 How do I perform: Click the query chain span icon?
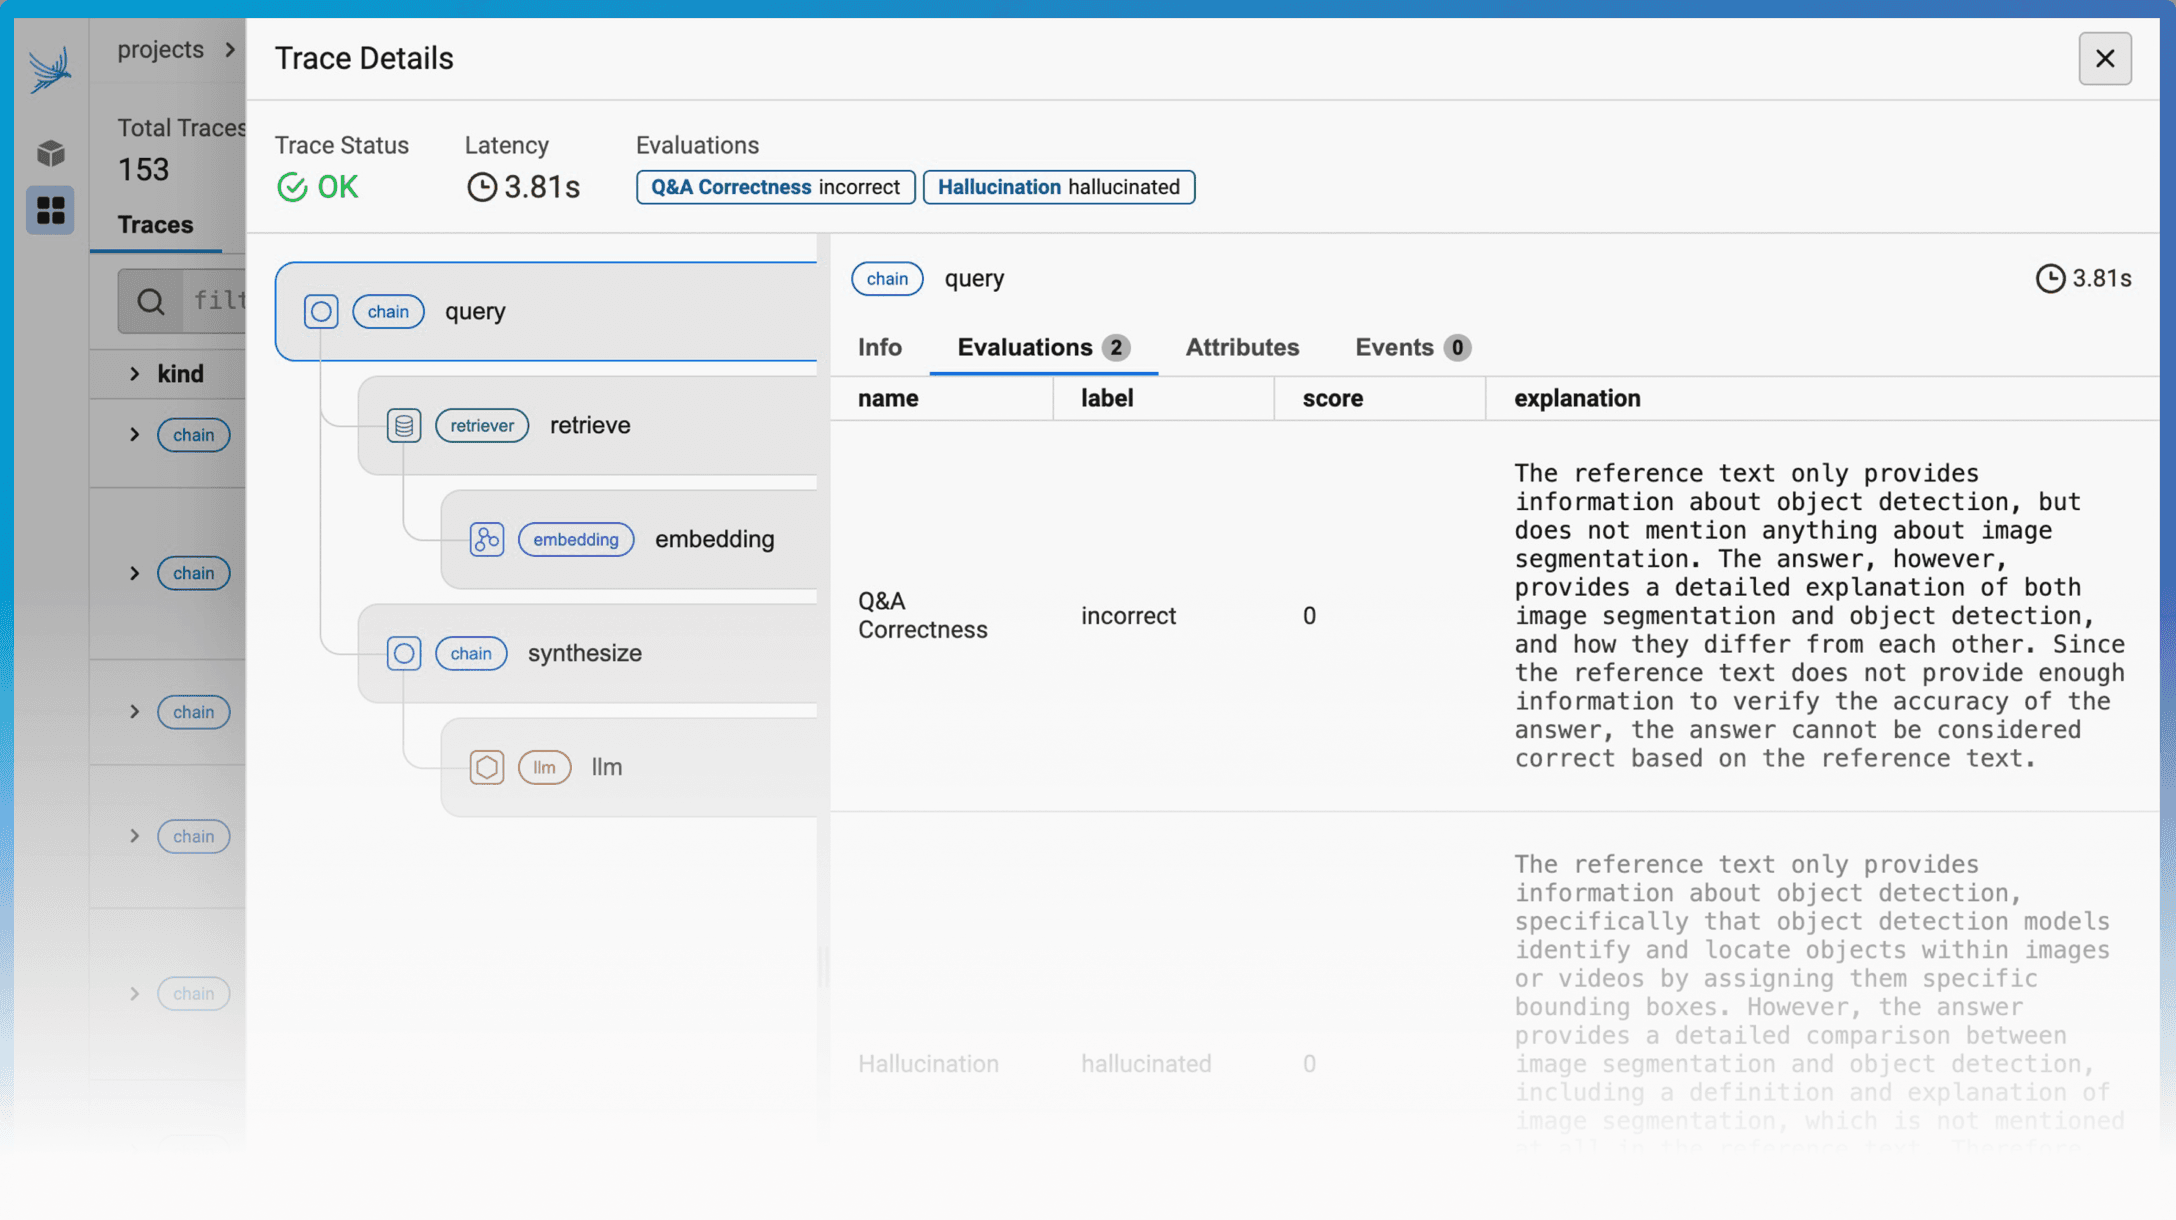[321, 311]
